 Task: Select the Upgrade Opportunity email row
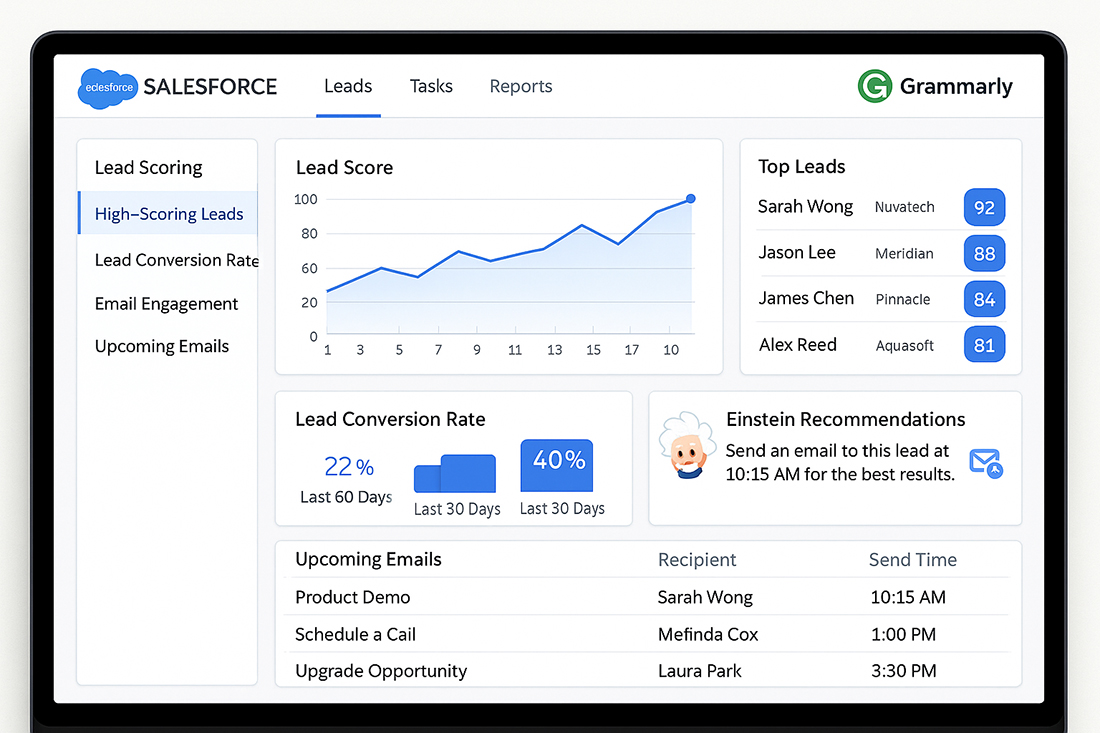647,671
